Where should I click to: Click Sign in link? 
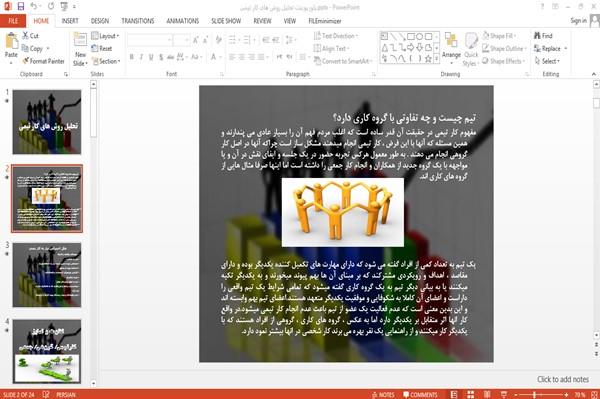(x=578, y=20)
